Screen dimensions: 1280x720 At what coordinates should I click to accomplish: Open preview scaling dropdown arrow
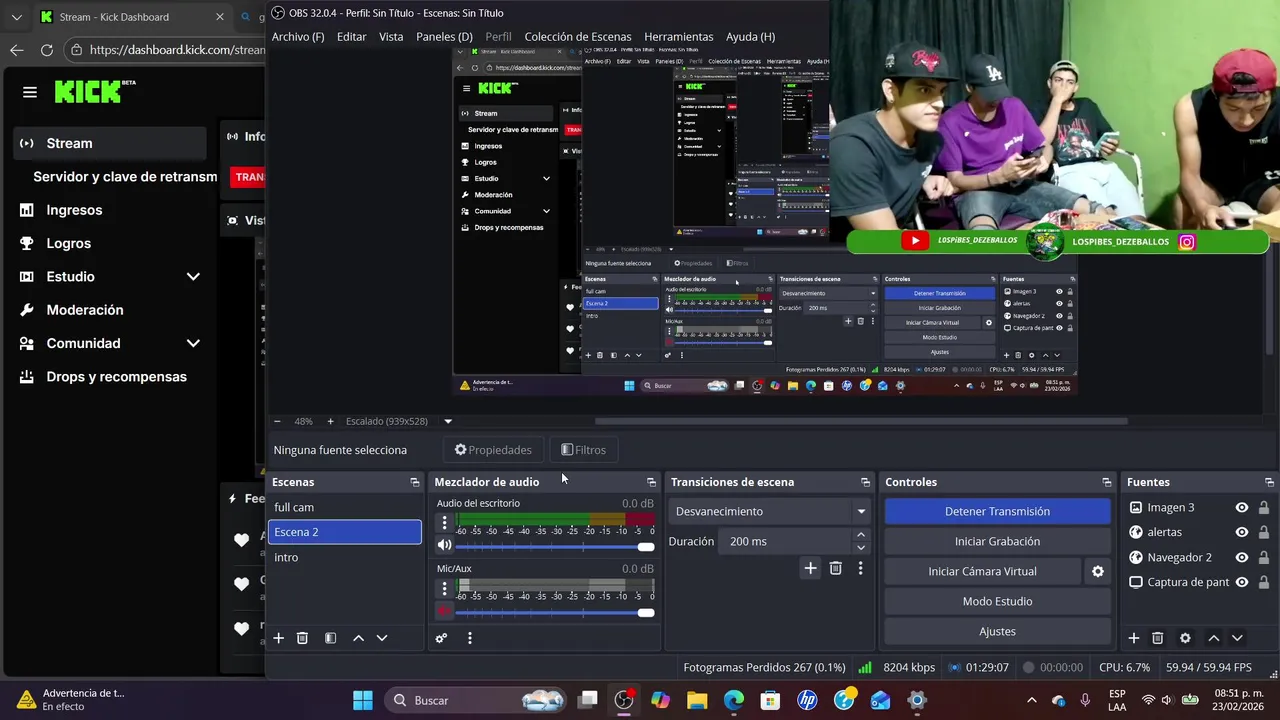click(448, 421)
